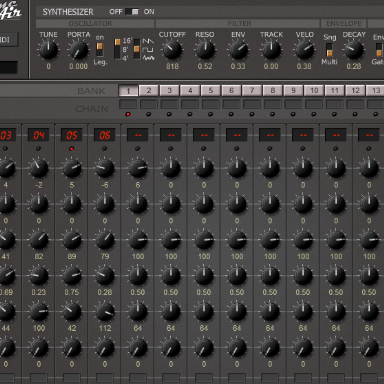Click step 04 knob showing 100
384x384 pixels.
coord(39,311)
